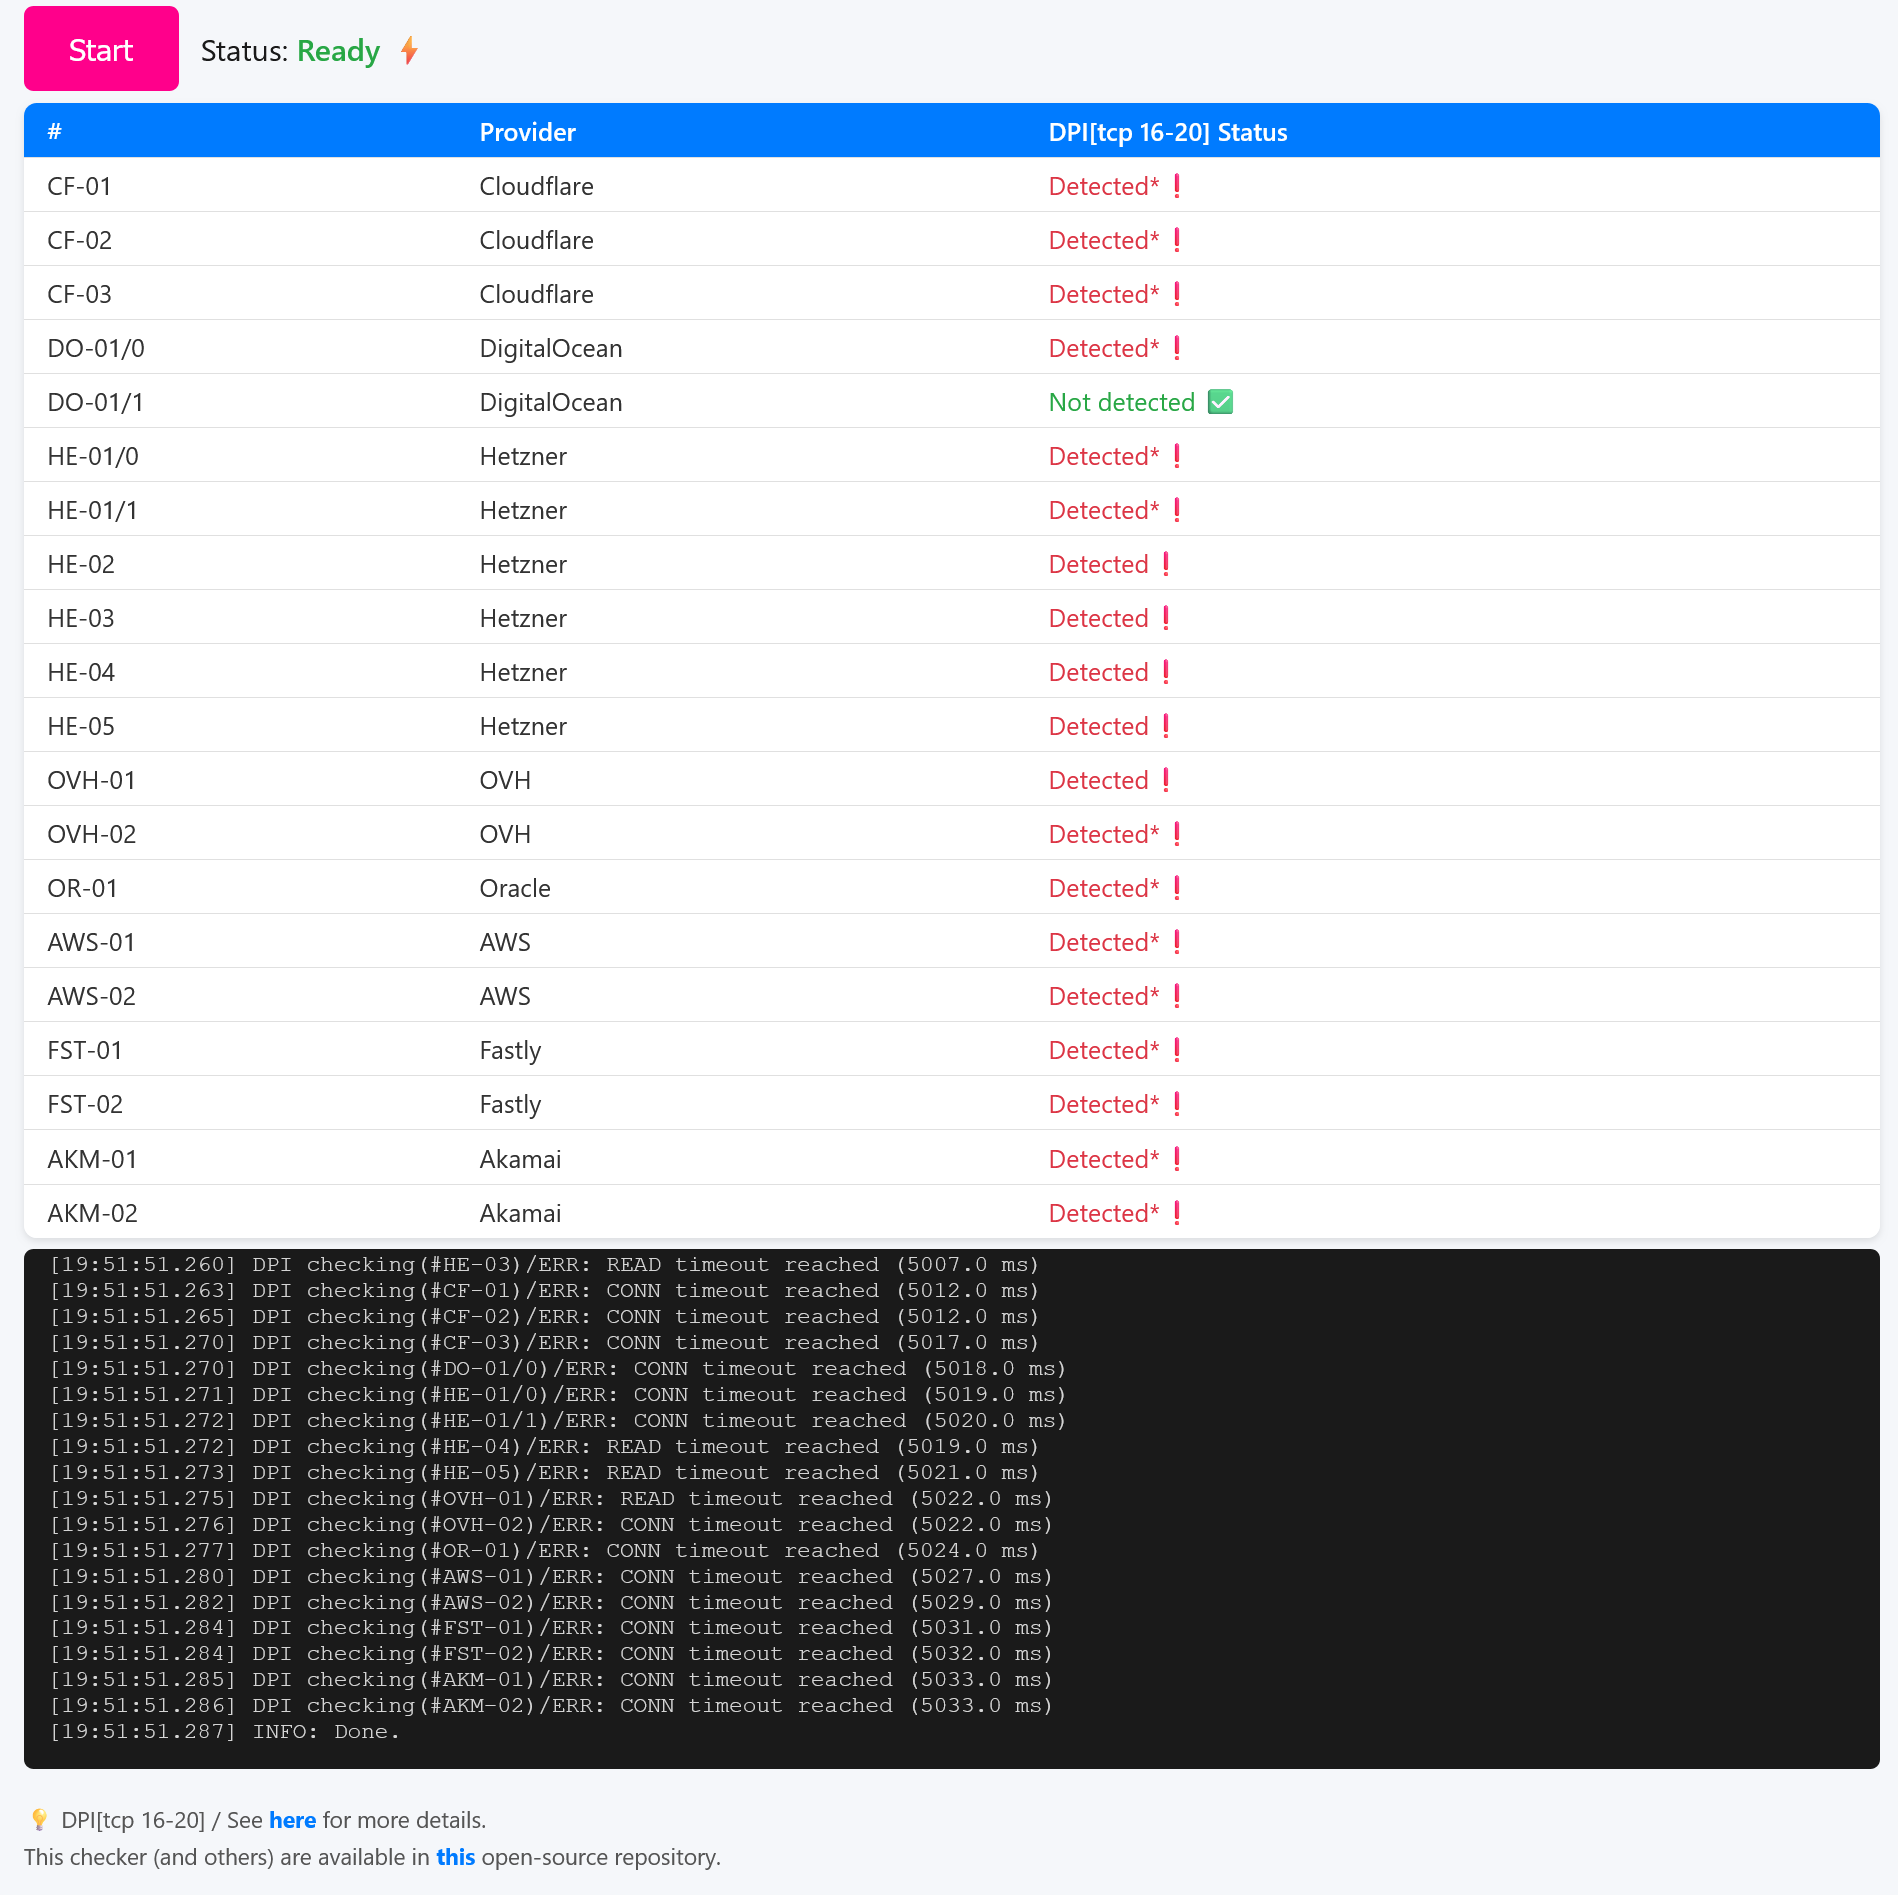1899x1896 pixels.
Task: Select the 'HE-03' identifier cell
Action: click(x=81, y=618)
